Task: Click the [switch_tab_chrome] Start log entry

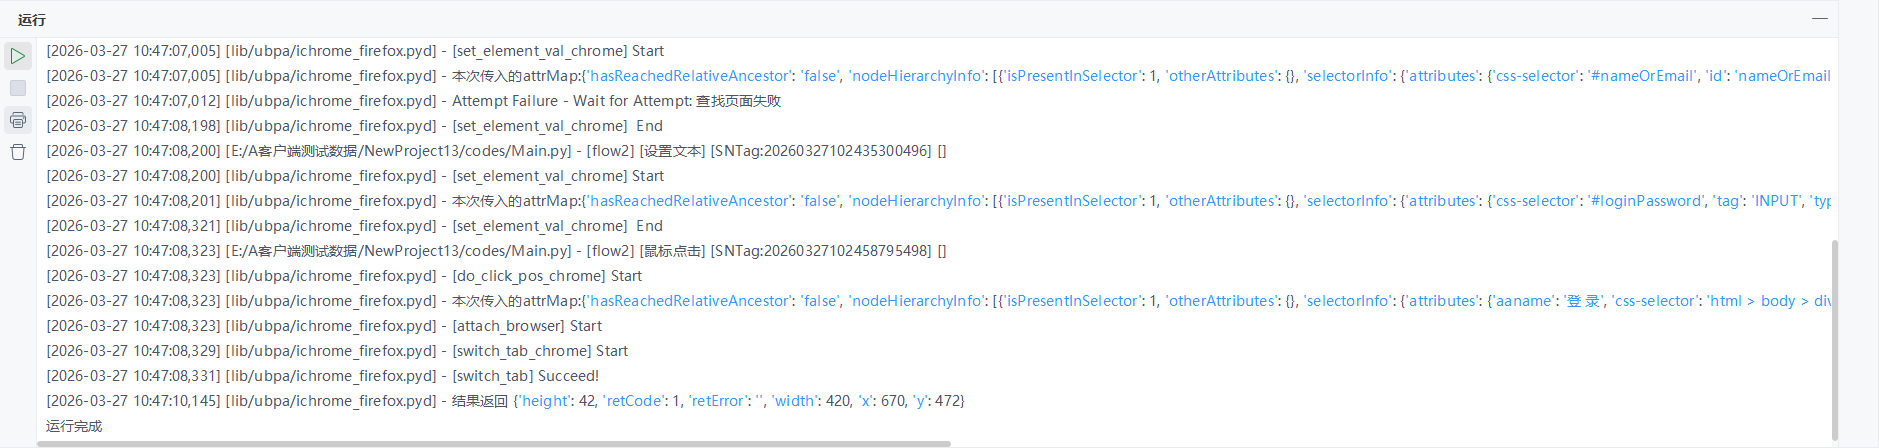Action: 337,351
